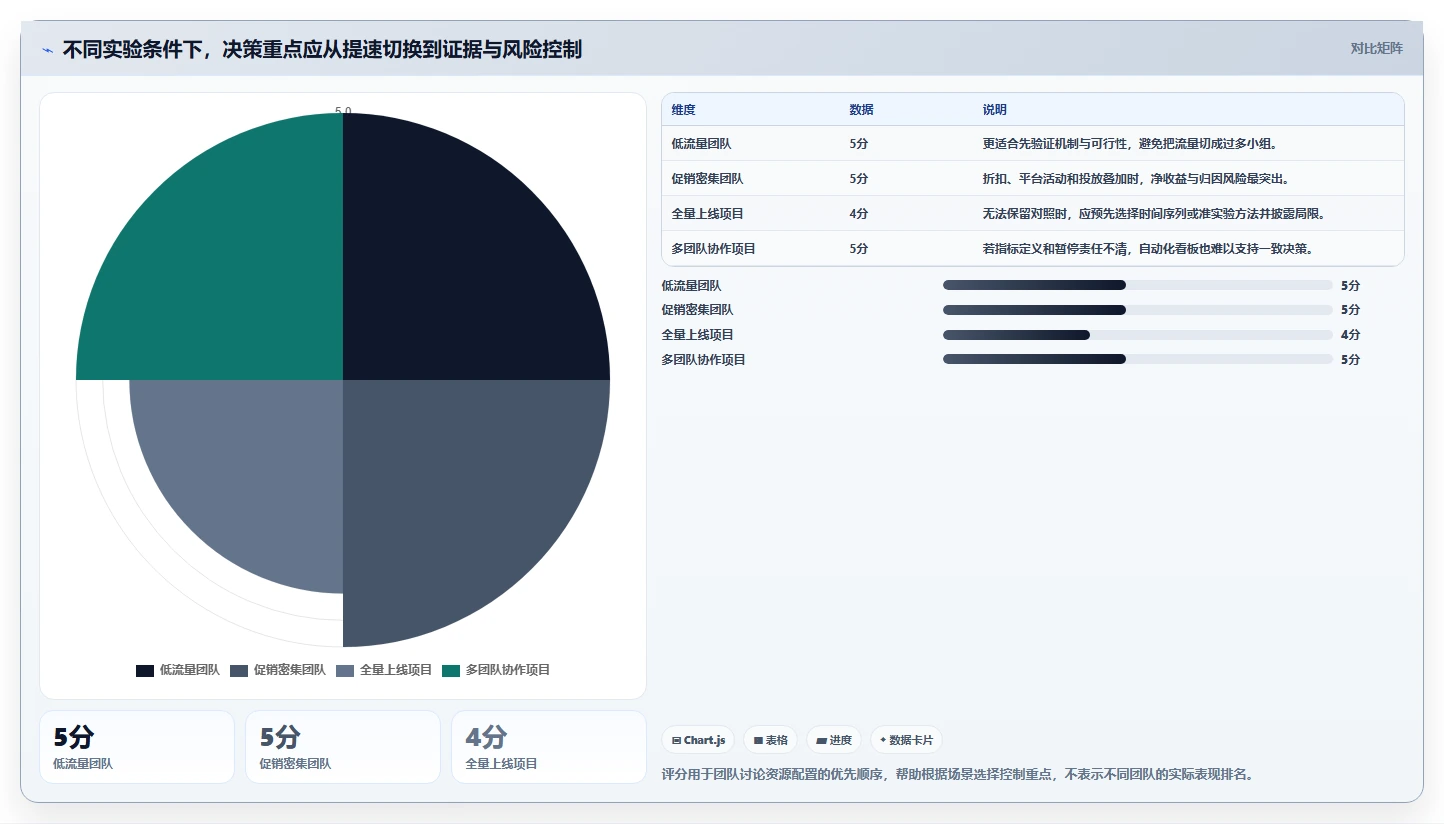Click 多团队协作项目 cell in the table
This screenshot has height=824, width=1444.
tap(713, 249)
